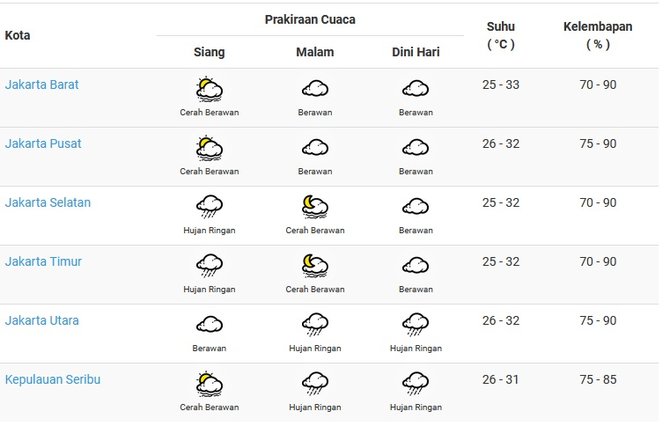
Task: Click Jakarta Selatan night moon cloud icon
Action: 315,207
